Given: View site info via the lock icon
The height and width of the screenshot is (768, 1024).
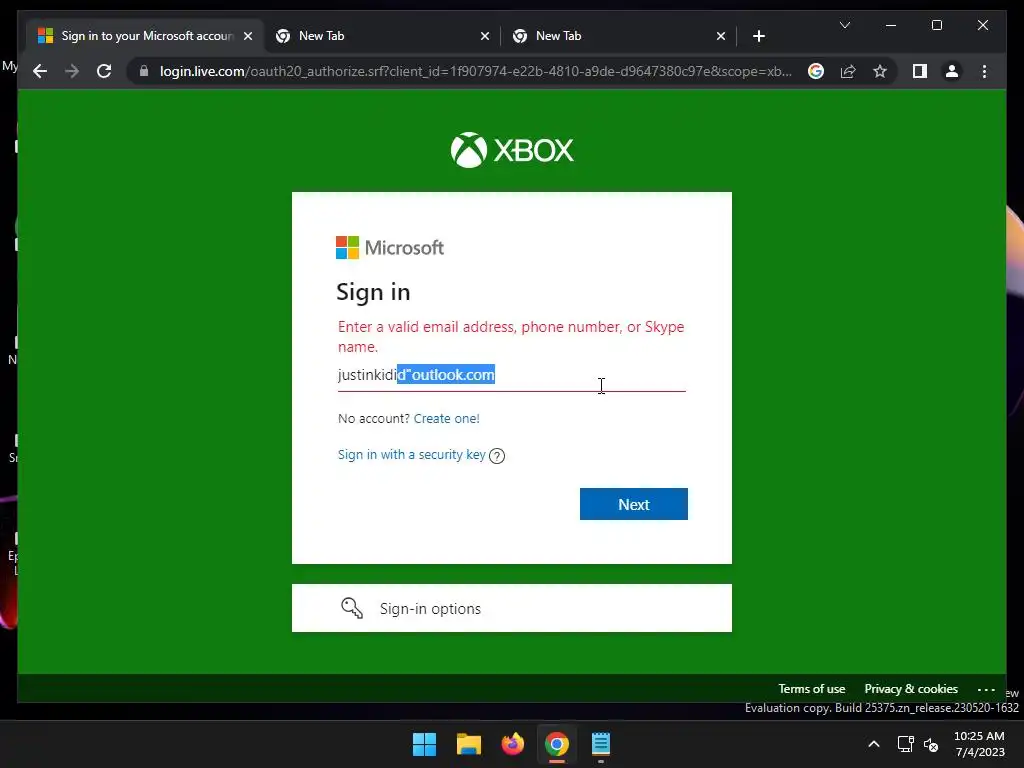Looking at the screenshot, I should pyautogui.click(x=144, y=71).
